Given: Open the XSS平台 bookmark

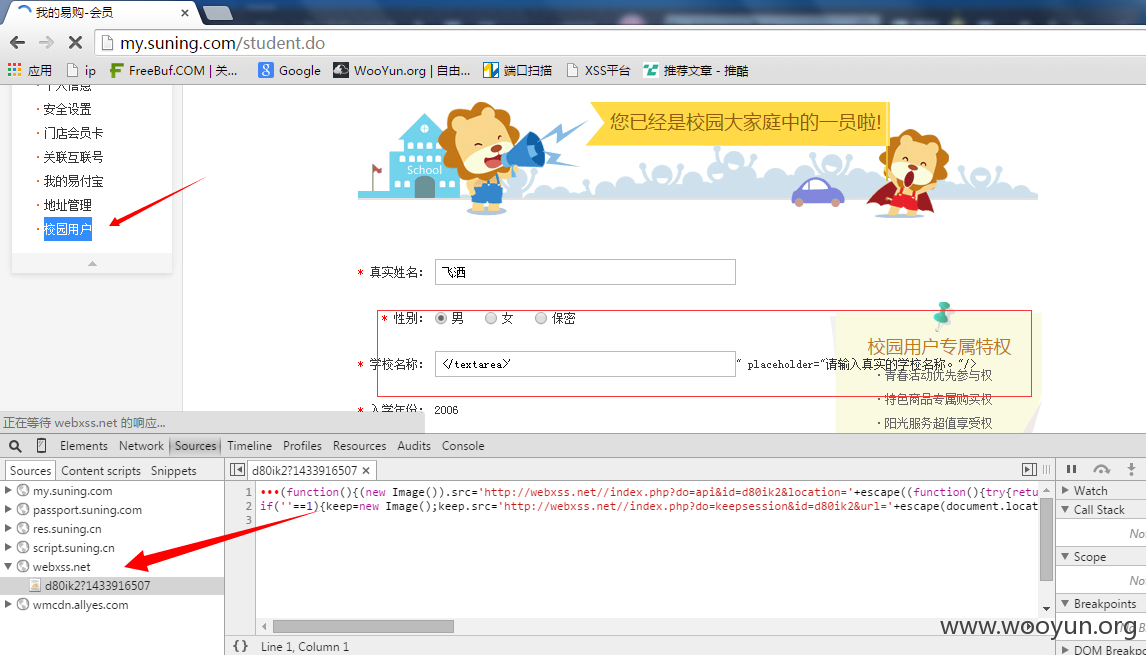Looking at the screenshot, I should (598, 70).
